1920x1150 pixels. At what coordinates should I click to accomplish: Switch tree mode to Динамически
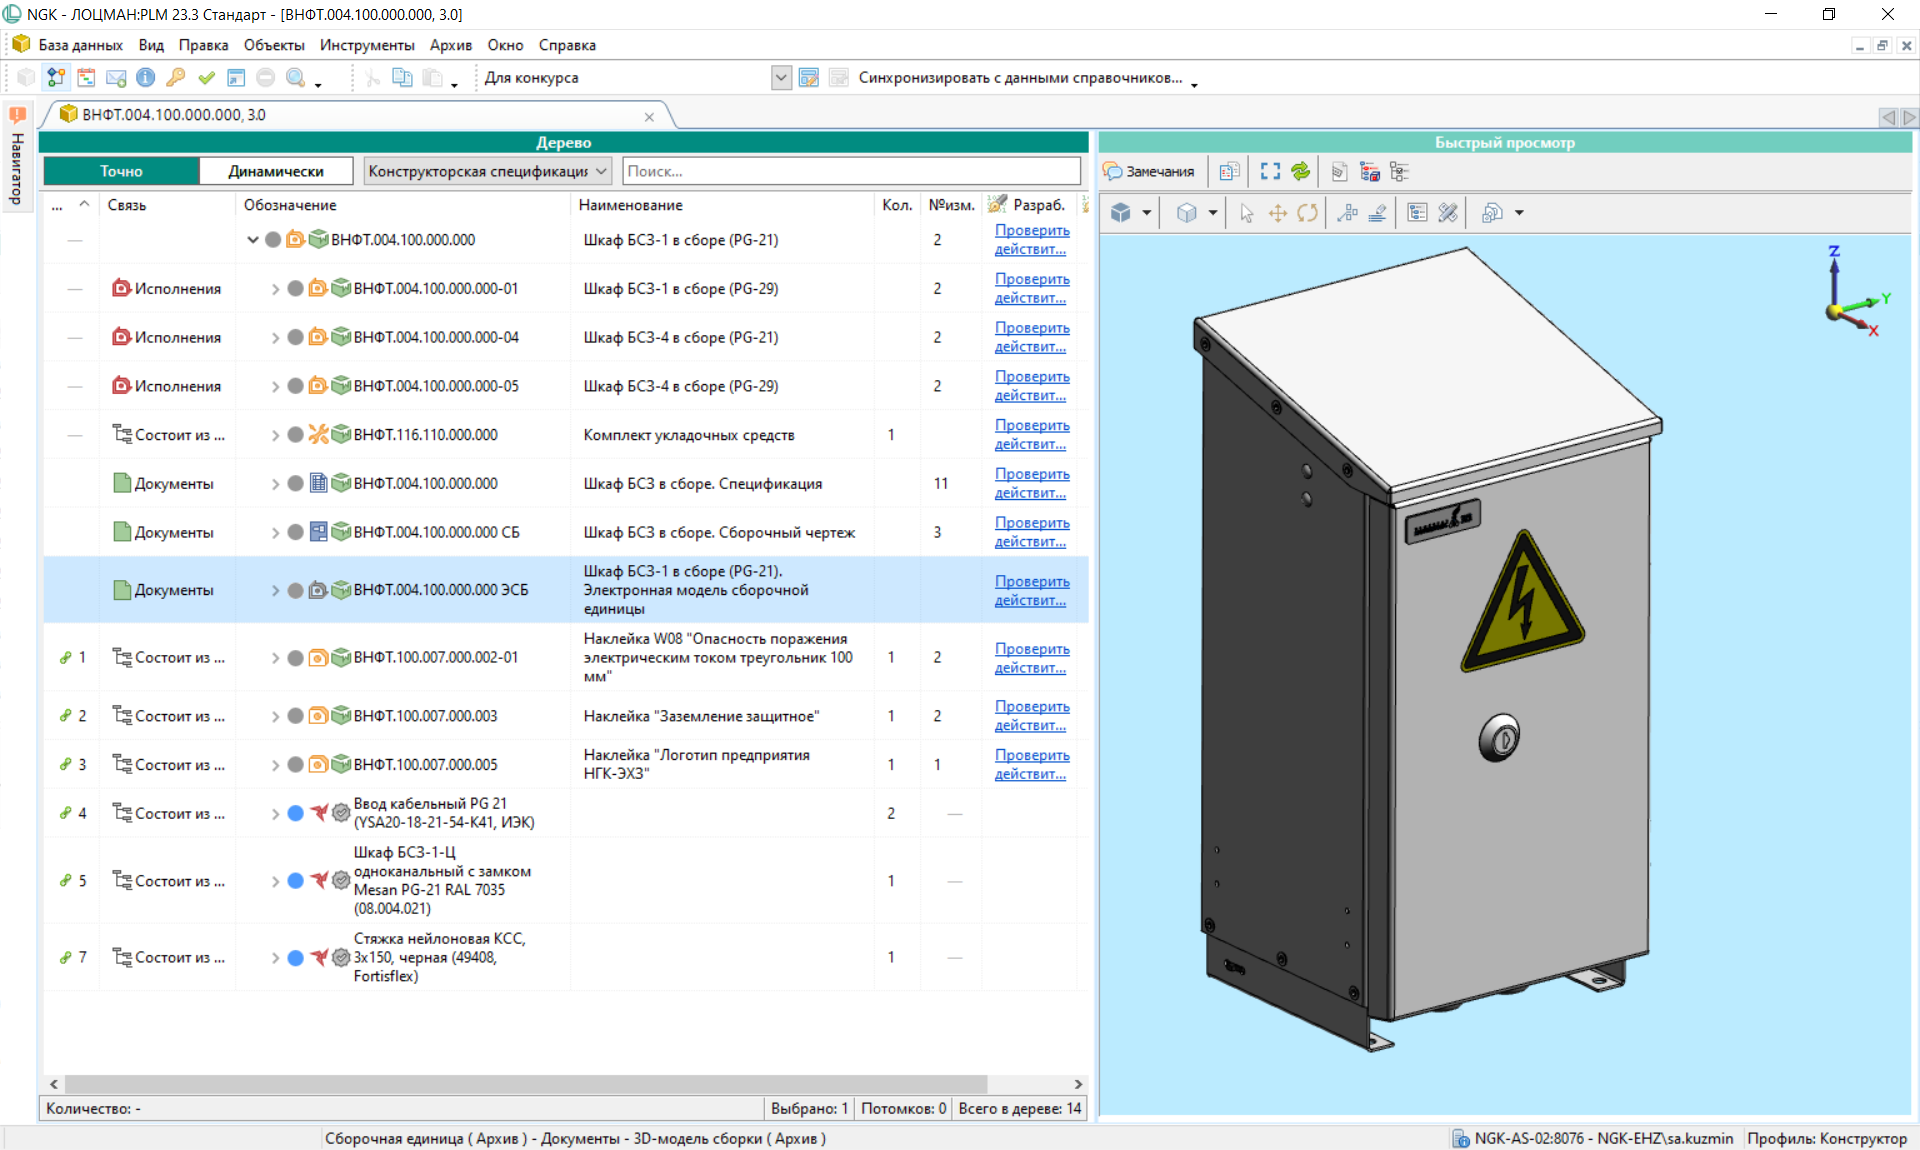(275, 171)
